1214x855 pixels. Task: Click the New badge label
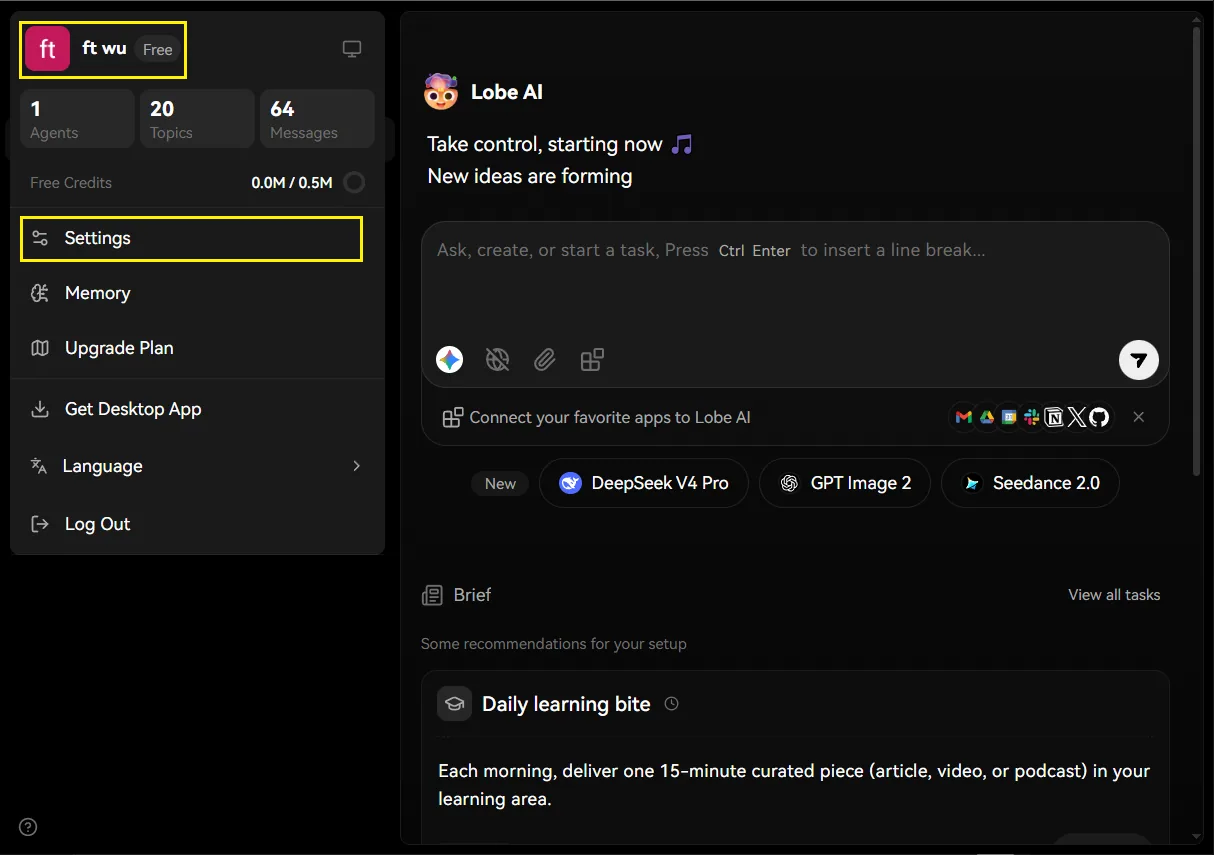coord(500,483)
